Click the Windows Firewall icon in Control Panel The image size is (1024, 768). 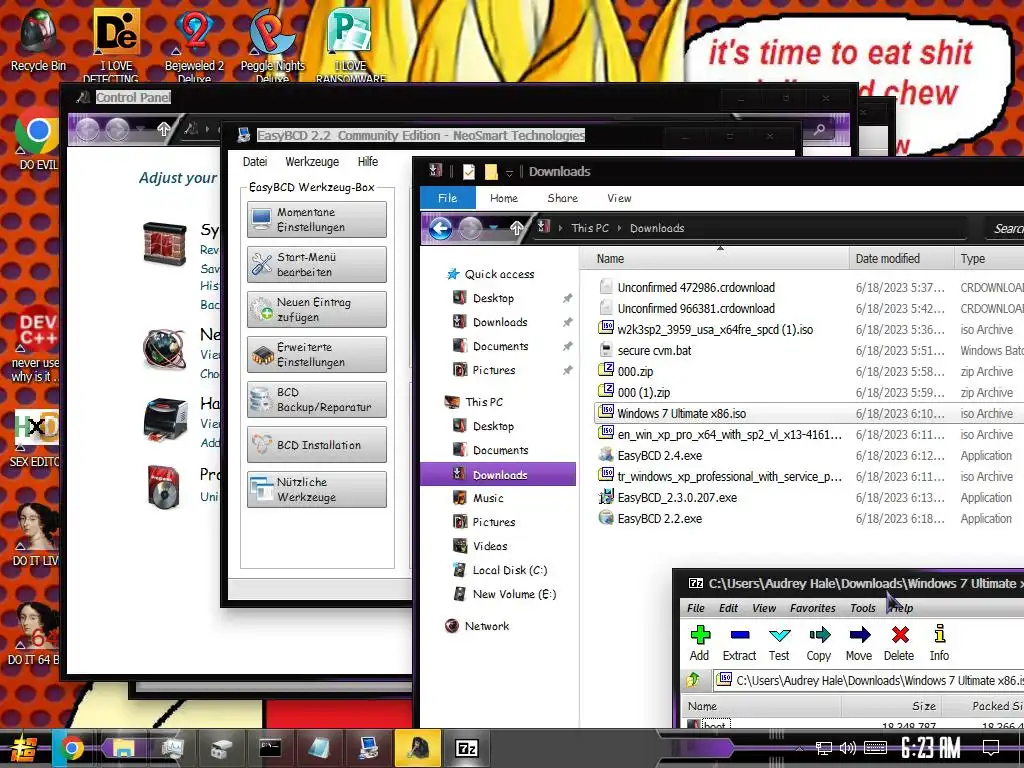[x=165, y=244]
